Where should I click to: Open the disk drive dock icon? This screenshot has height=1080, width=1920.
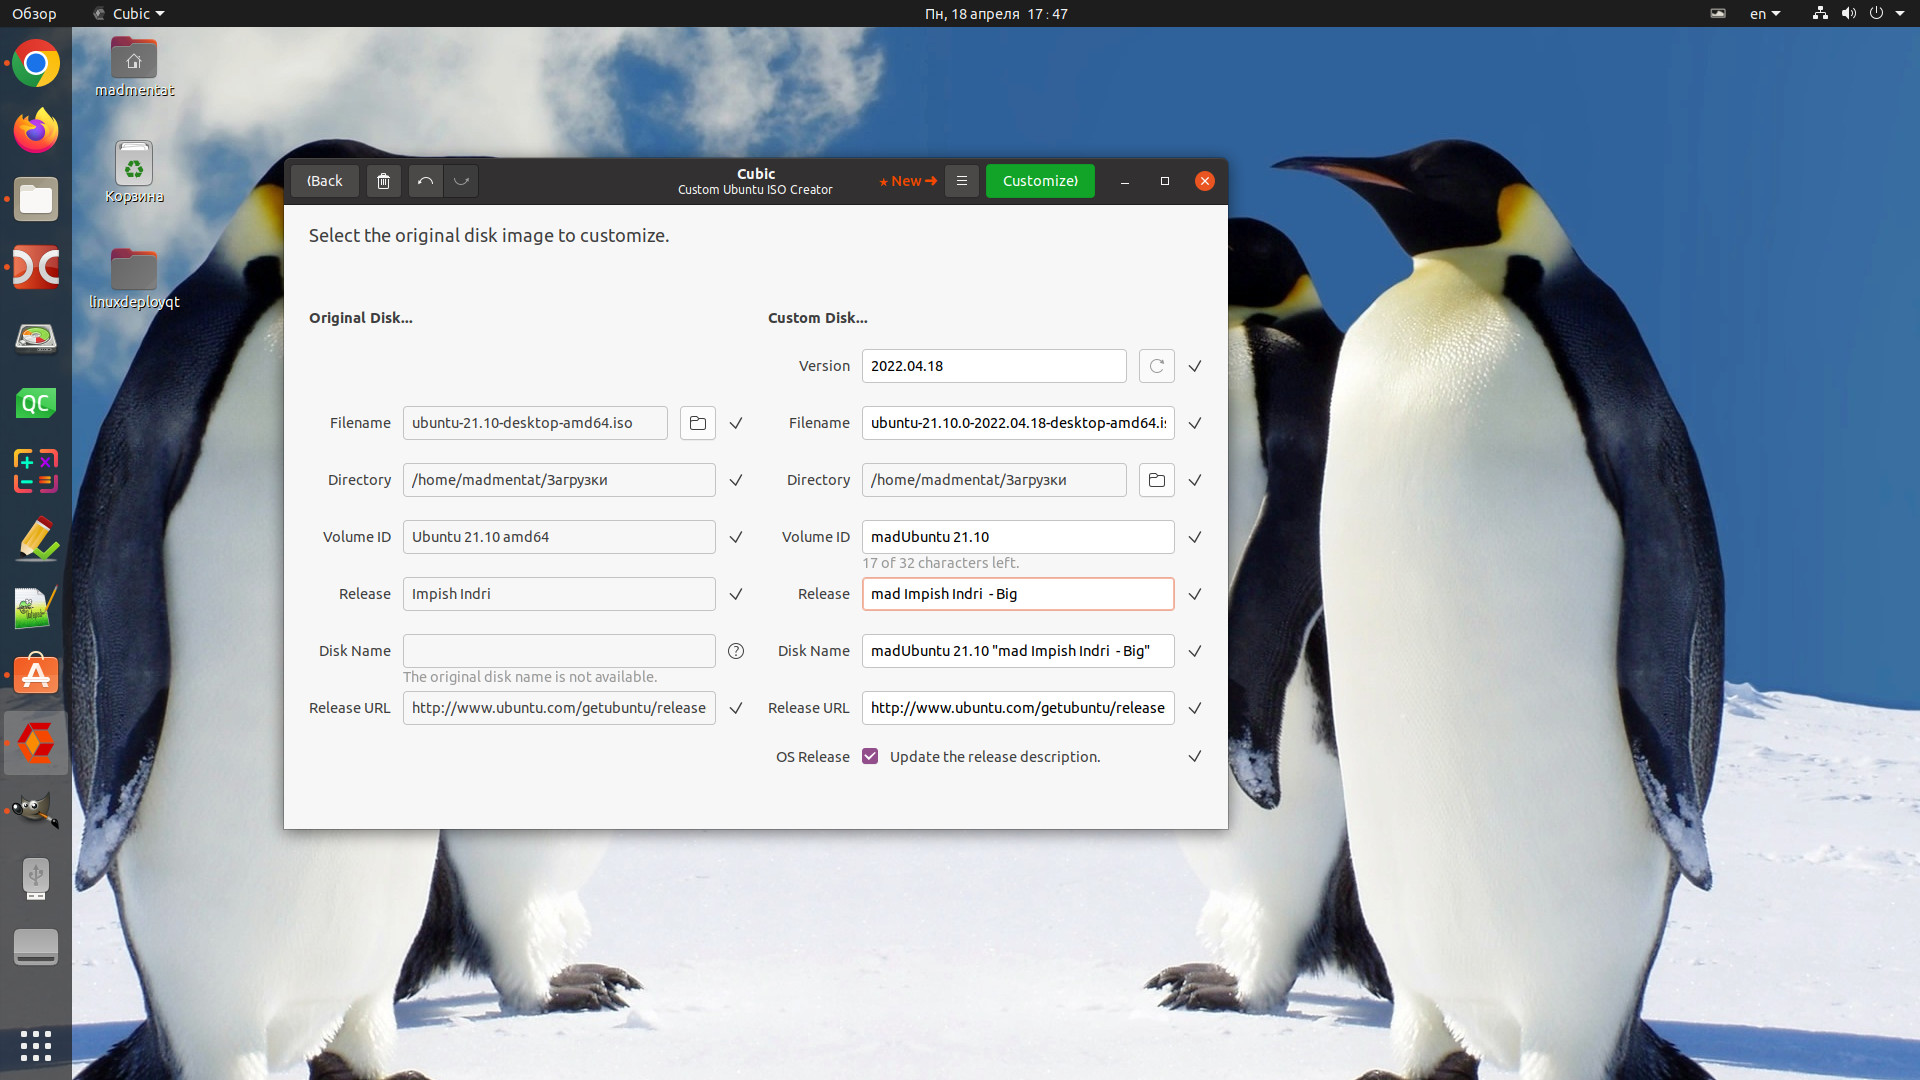pyautogui.click(x=36, y=947)
